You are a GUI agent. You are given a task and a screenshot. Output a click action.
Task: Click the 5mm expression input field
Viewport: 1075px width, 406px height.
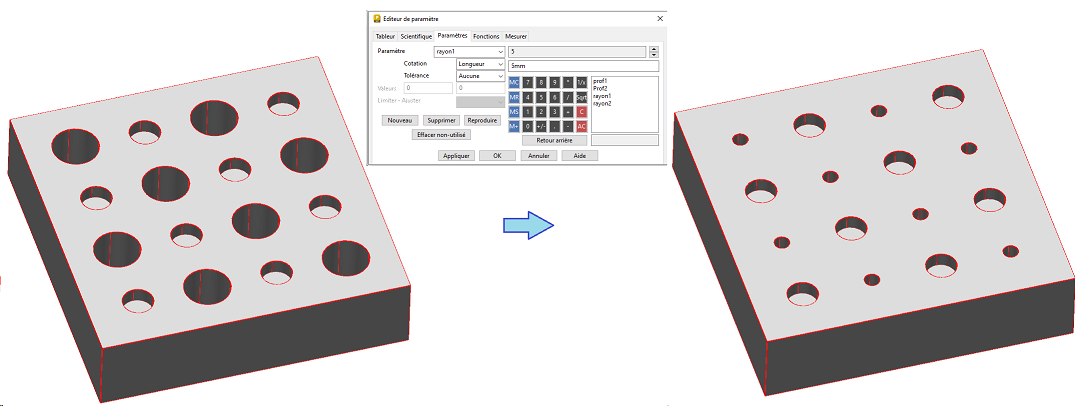pos(582,66)
